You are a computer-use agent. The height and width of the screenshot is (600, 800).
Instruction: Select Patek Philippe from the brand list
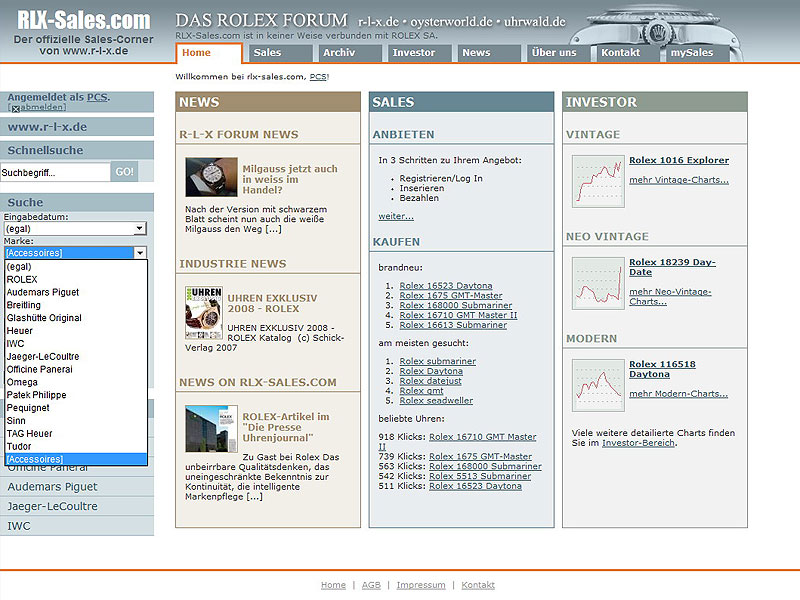pos(76,395)
